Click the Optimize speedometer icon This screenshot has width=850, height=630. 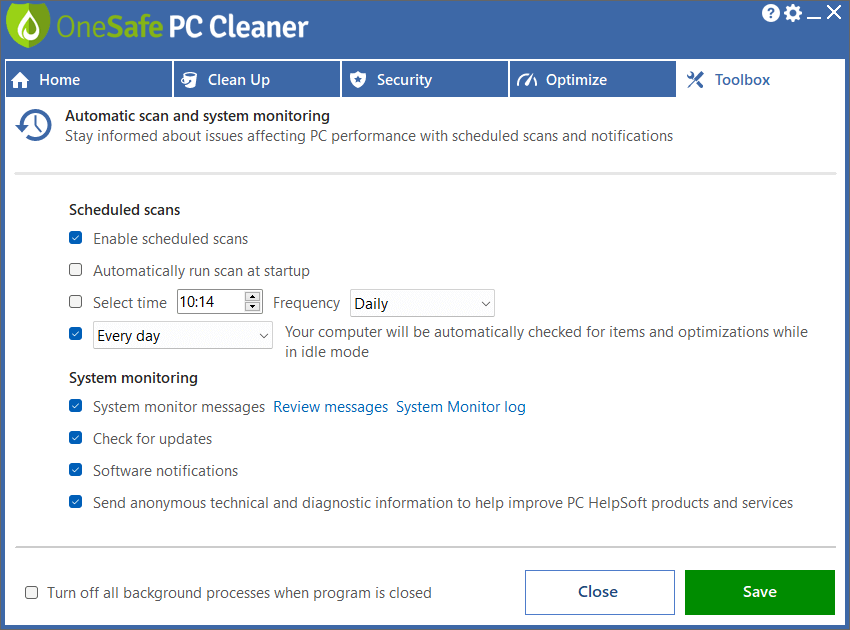pos(527,80)
